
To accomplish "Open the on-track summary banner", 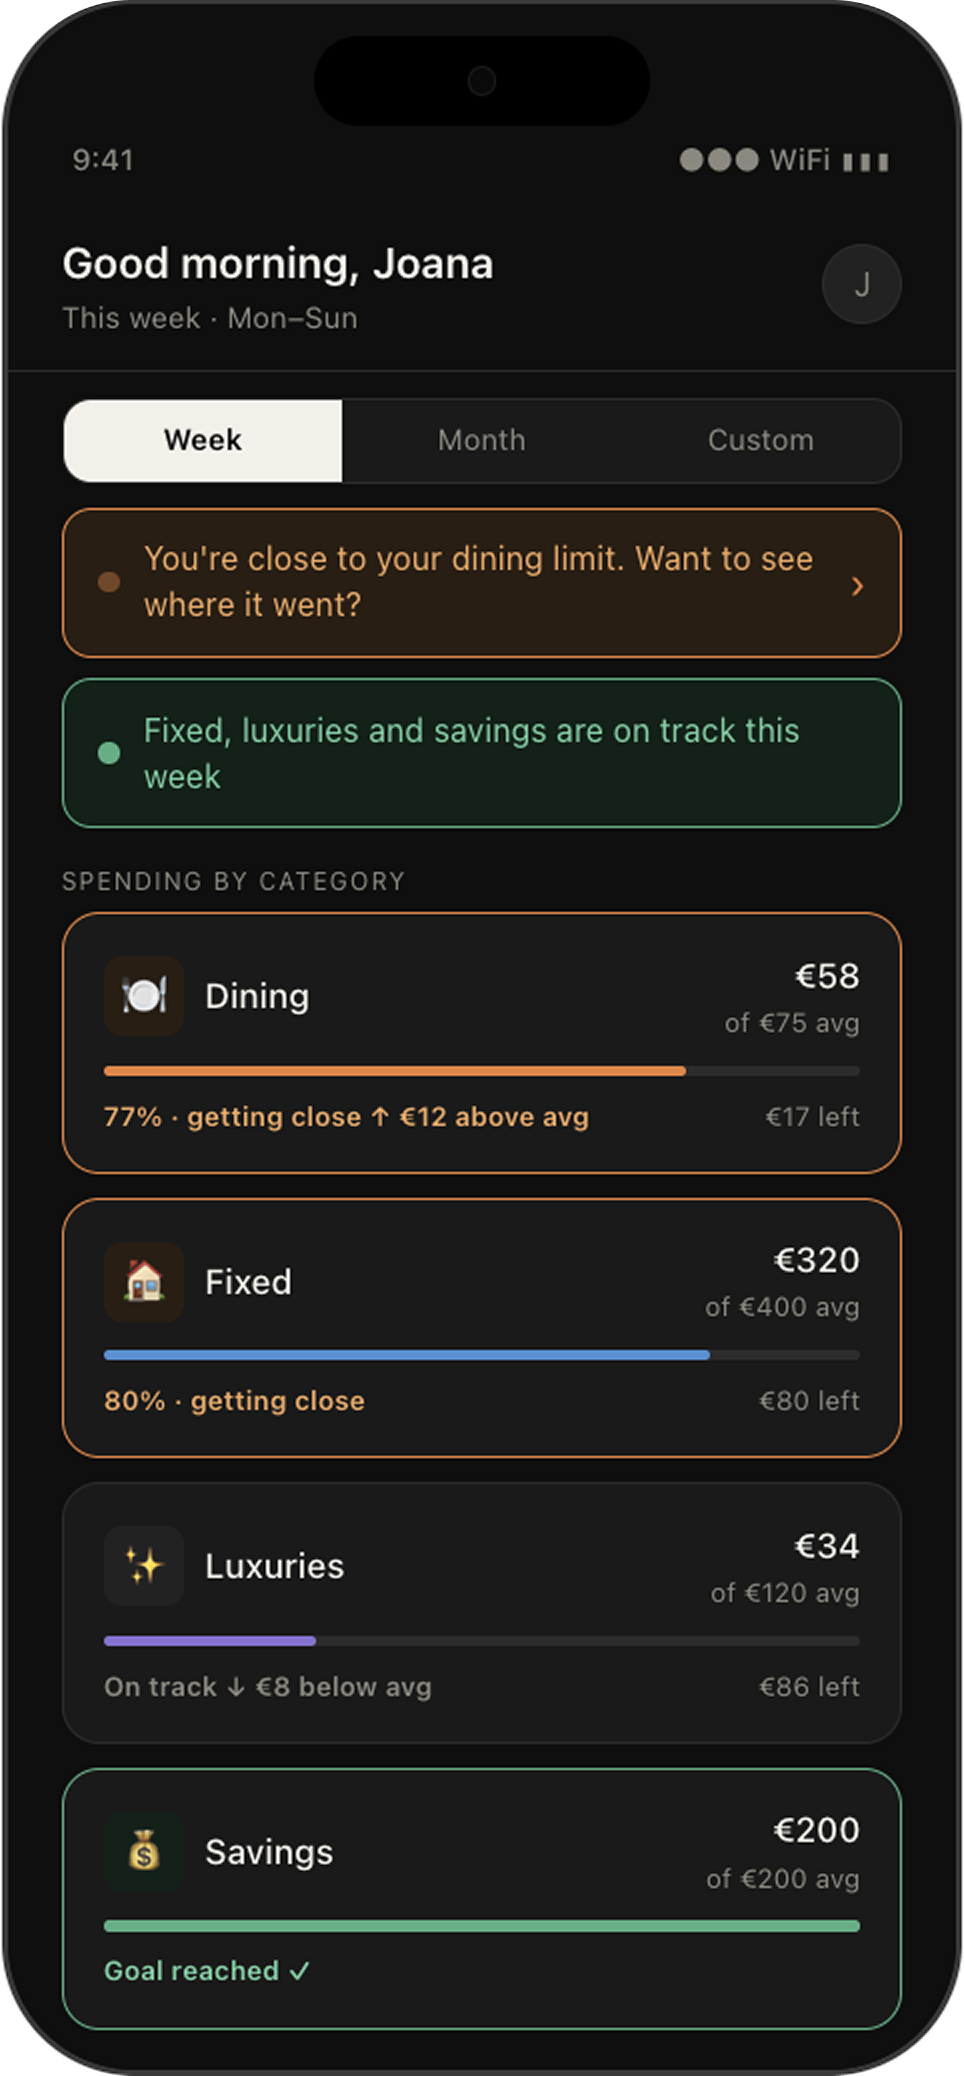I will 482,753.
